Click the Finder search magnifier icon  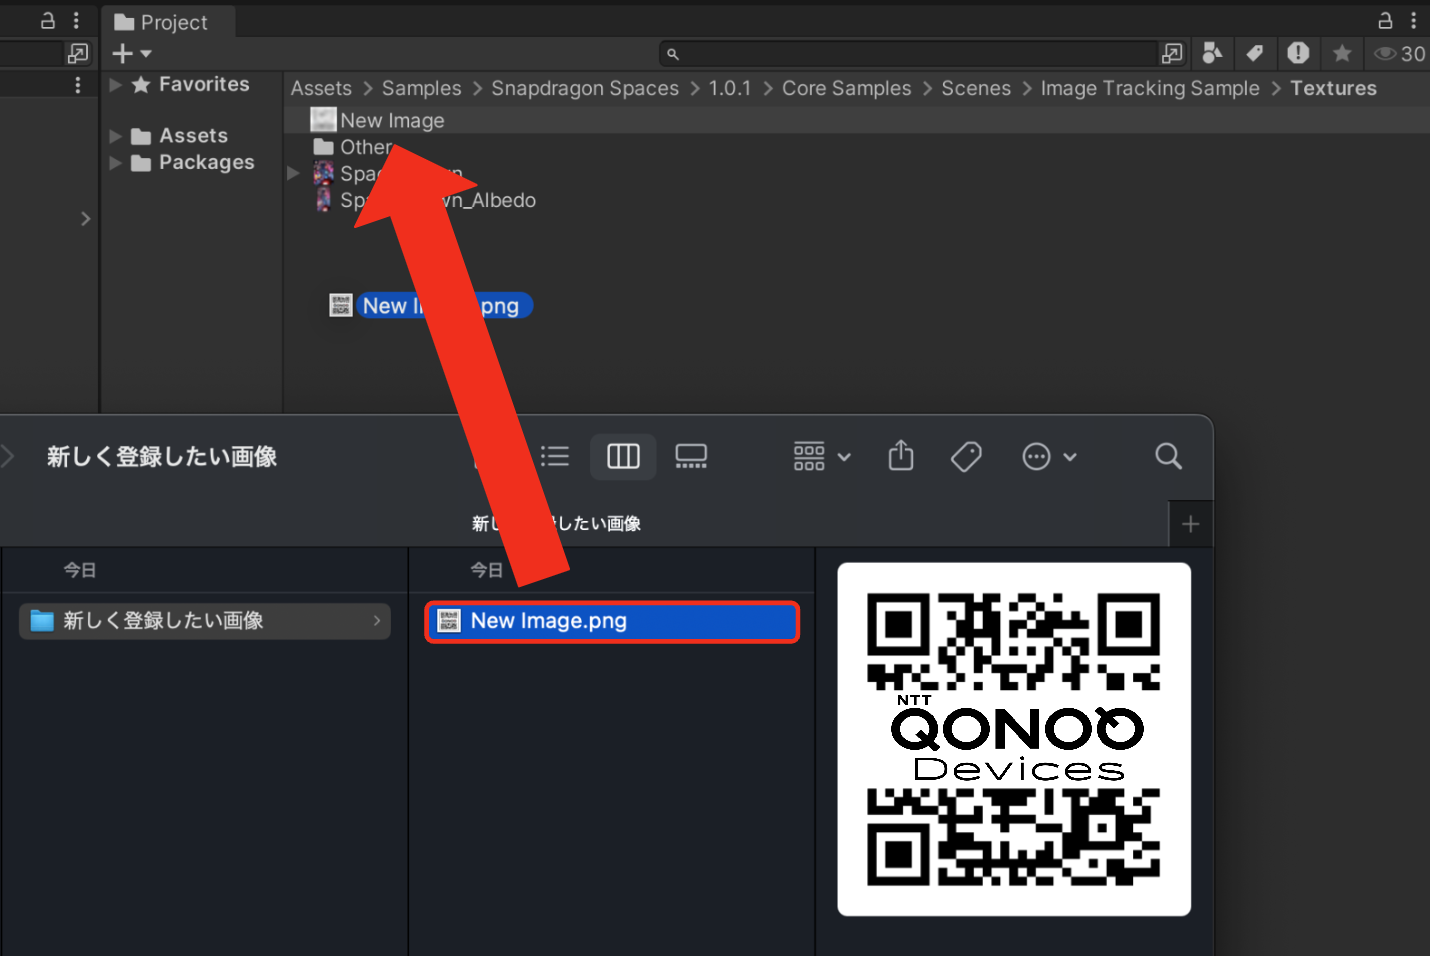point(1168,457)
